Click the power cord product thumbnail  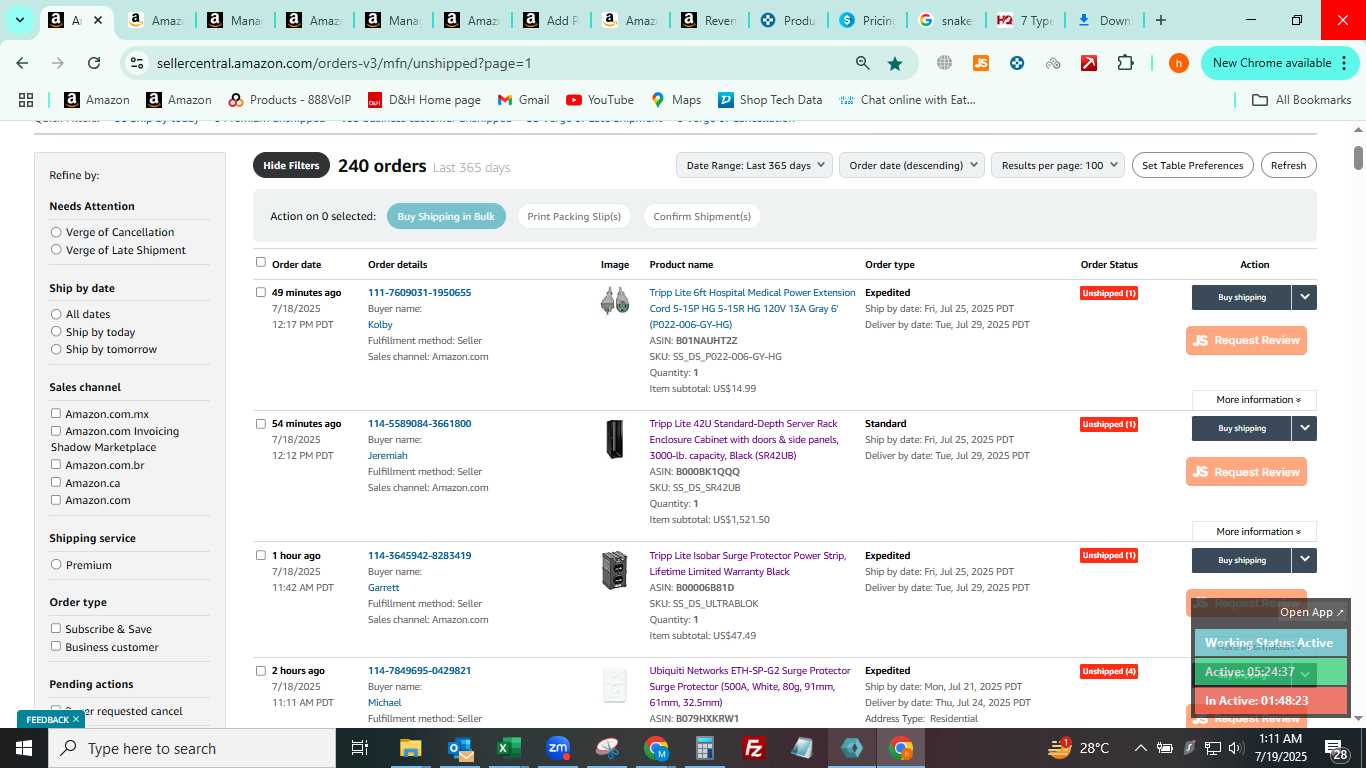614,301
